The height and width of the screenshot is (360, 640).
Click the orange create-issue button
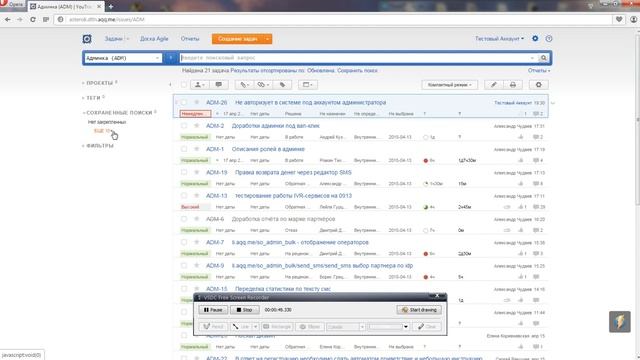click(238, 39)
